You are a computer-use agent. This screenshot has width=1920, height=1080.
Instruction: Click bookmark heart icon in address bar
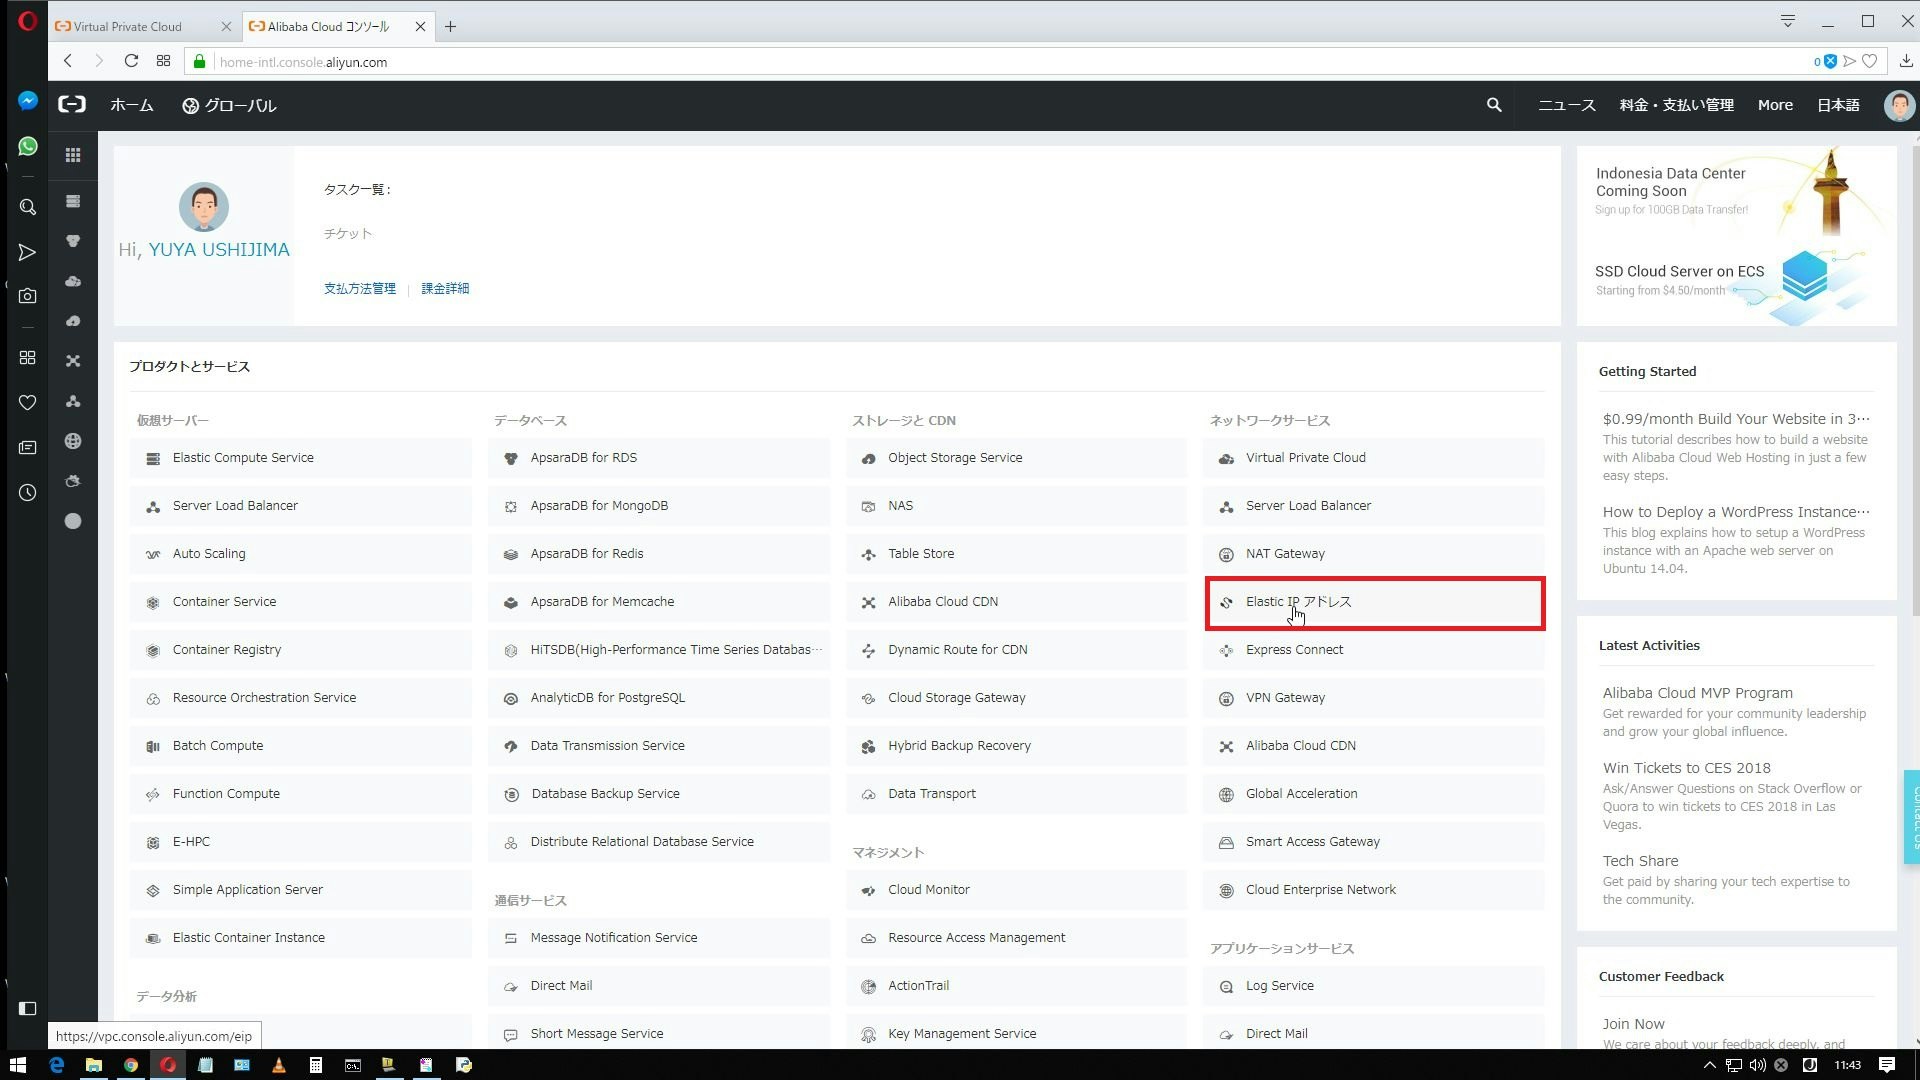1869,62
